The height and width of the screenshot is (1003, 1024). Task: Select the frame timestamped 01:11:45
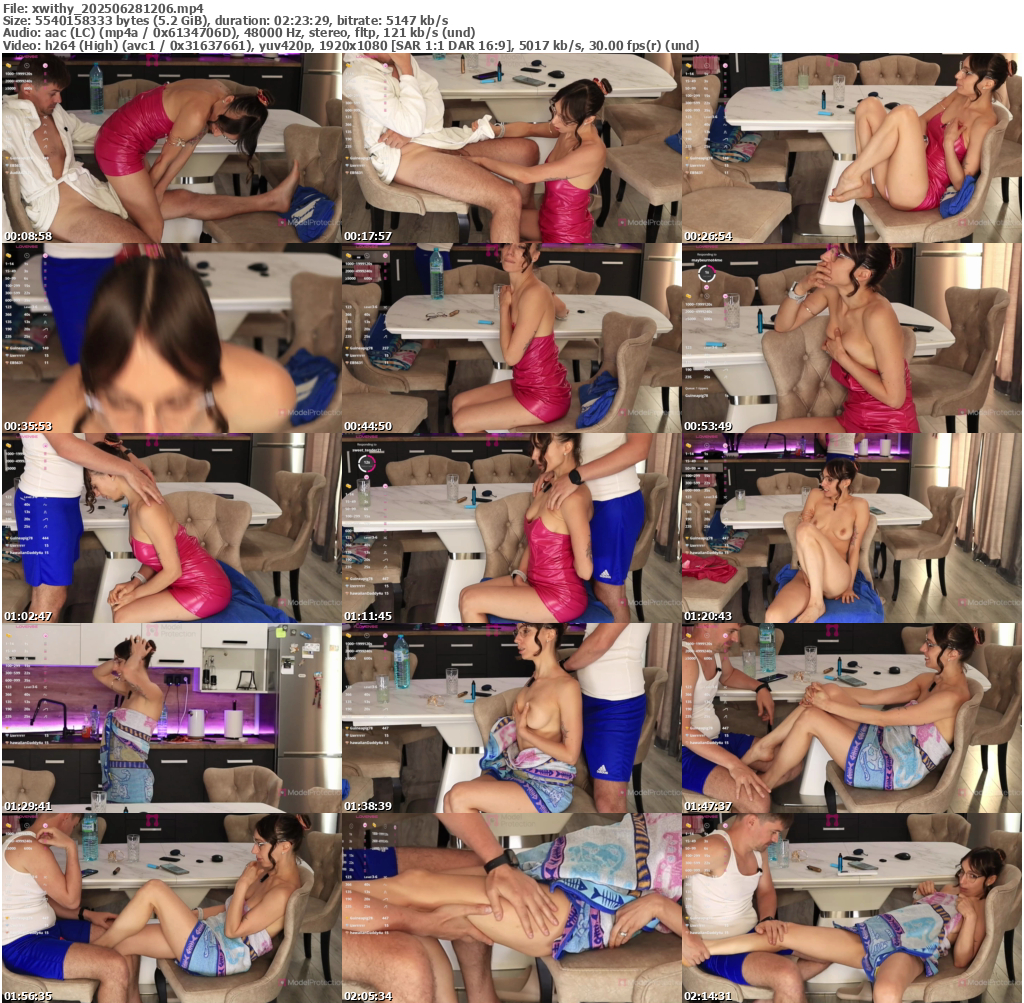[511, 528]
